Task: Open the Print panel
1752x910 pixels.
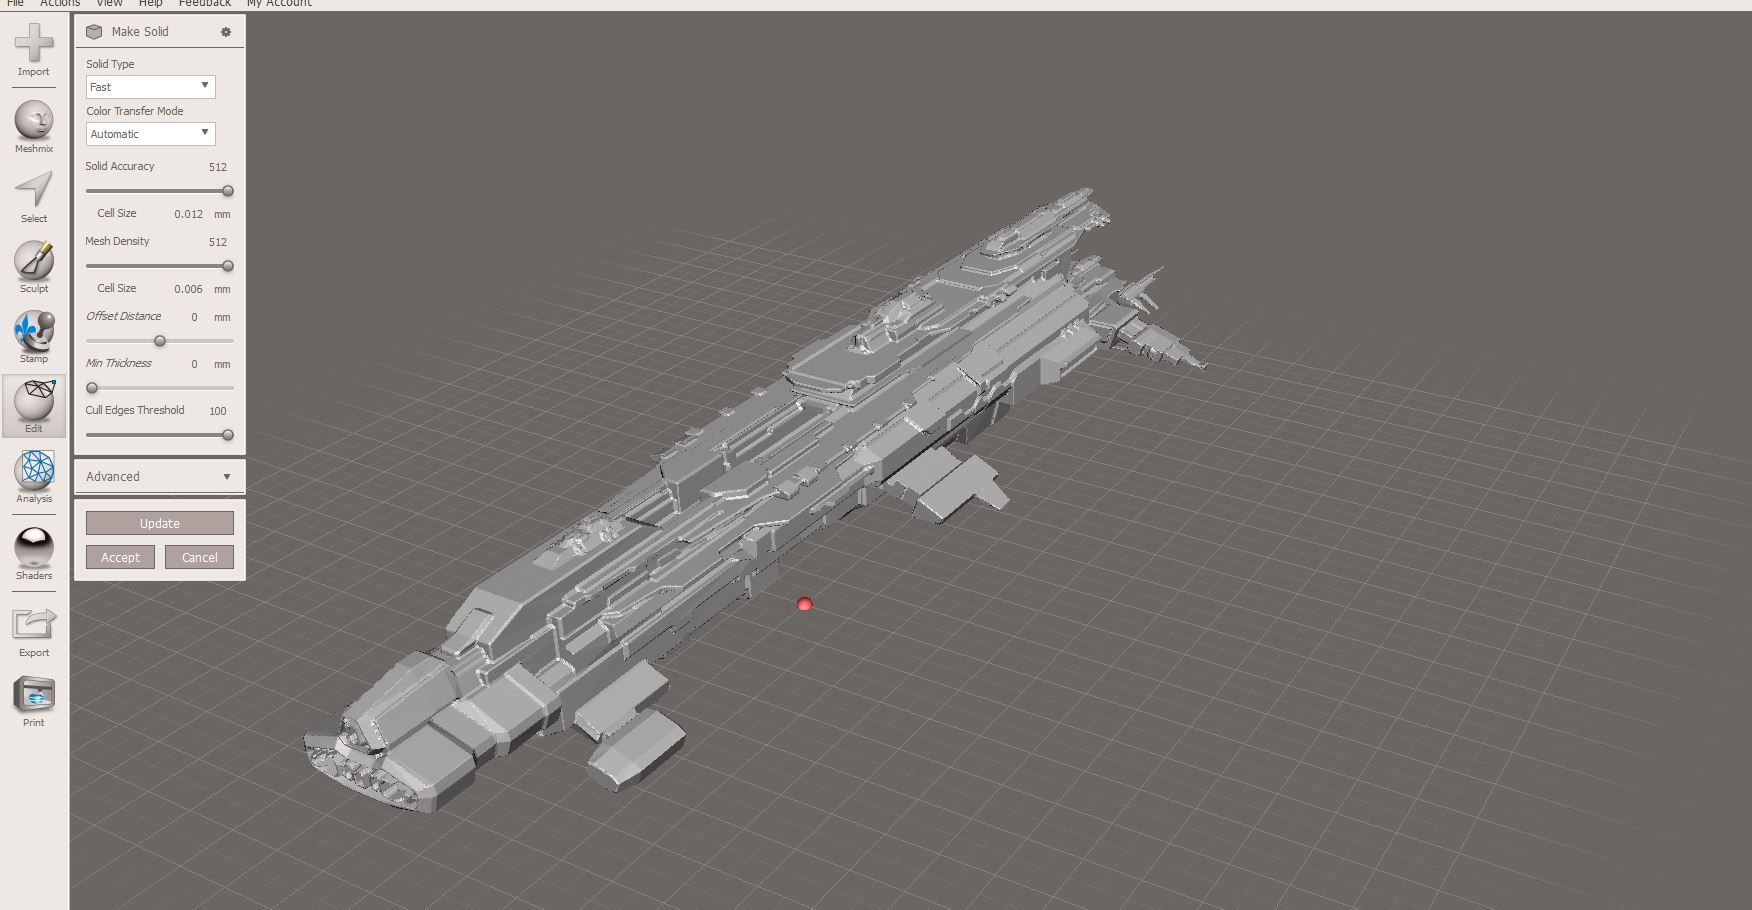Action: pyautogui.click(x=33, y=697)
